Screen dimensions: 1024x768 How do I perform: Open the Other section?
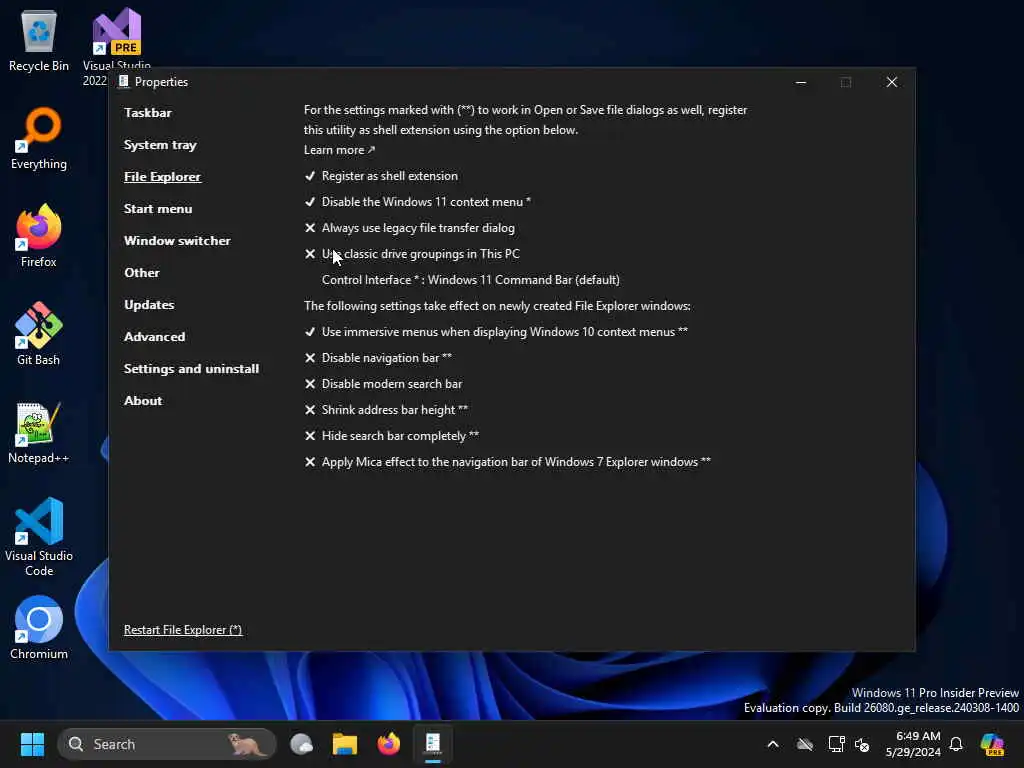click(x=142, y=272)
